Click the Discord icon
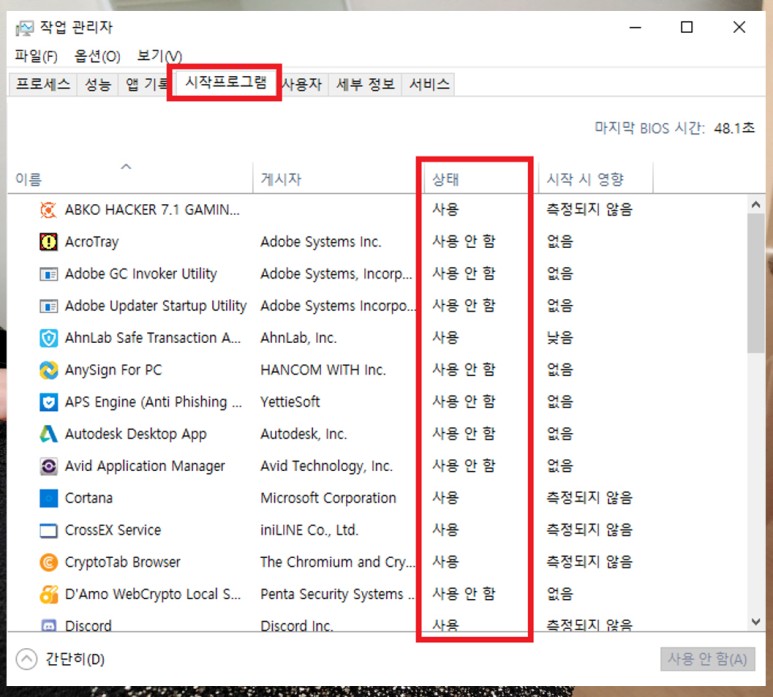773x697 pixels. tap(48, 626)
